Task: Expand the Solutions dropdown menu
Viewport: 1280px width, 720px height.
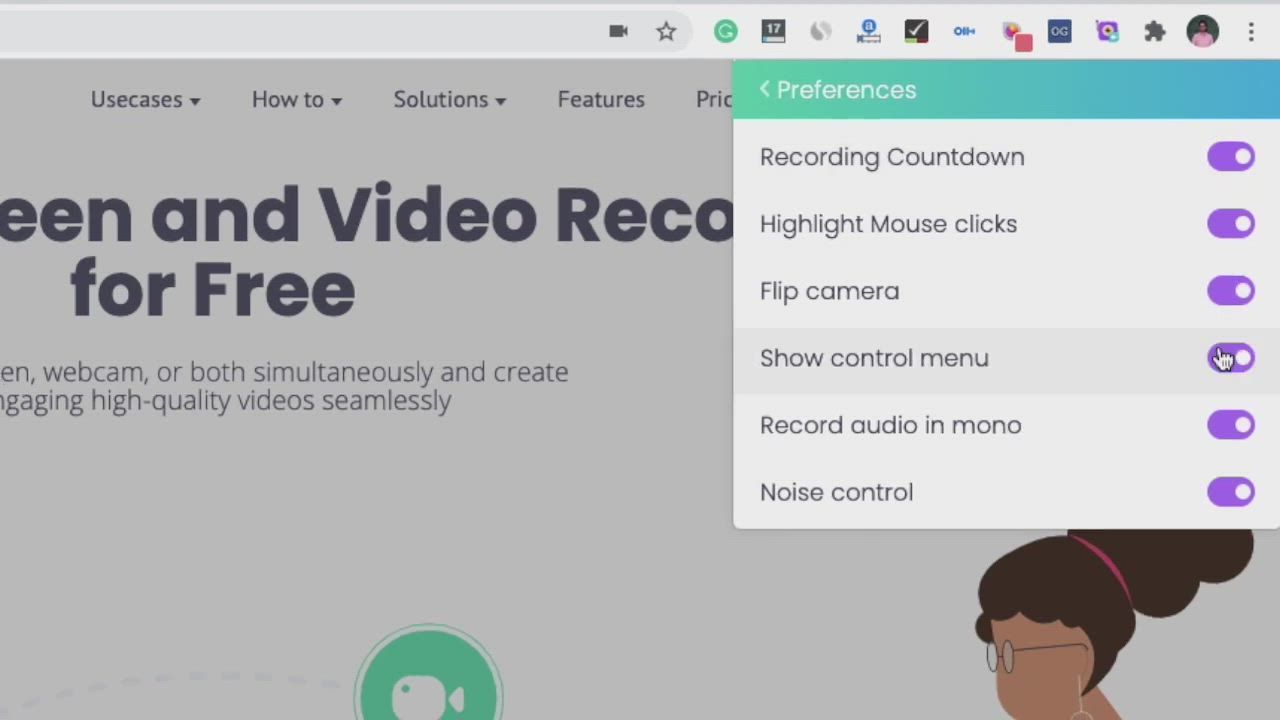Action: coord(450,99)
